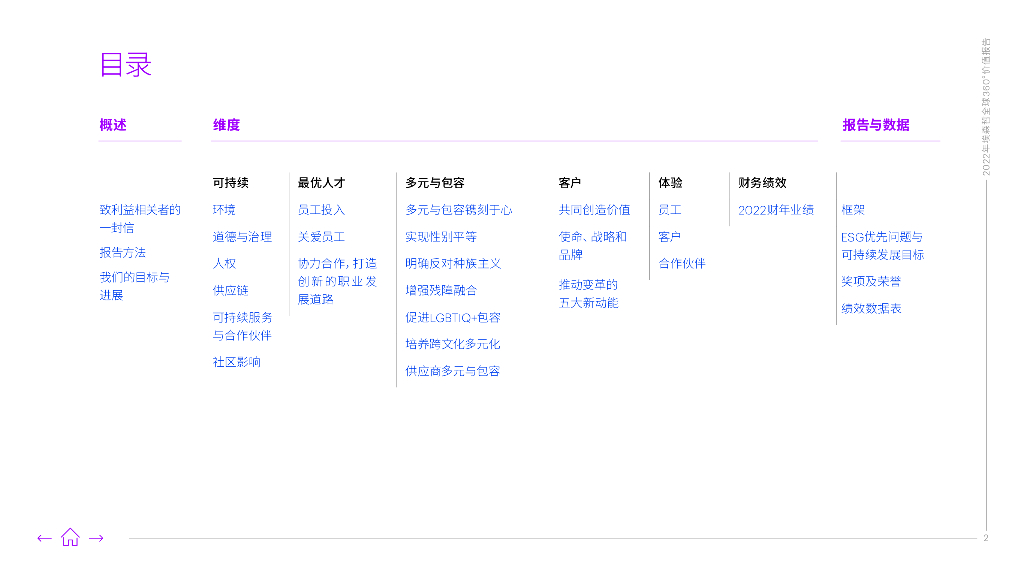This screenshot has width=1024, height=576.
Task: Select the 体验 column heading
Action: pyautogui.click(x=670, y=183)
